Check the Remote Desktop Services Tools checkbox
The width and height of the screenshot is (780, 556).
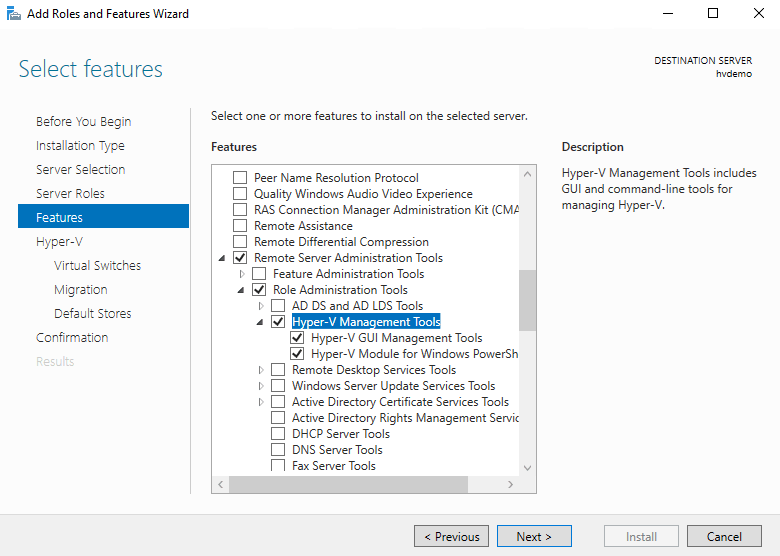pos(278,370)
